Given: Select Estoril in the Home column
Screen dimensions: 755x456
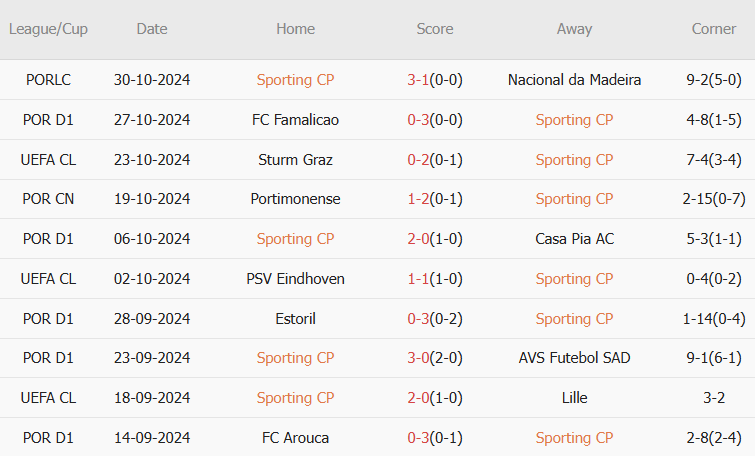Looking at the screenshot, I should (295, 319).
